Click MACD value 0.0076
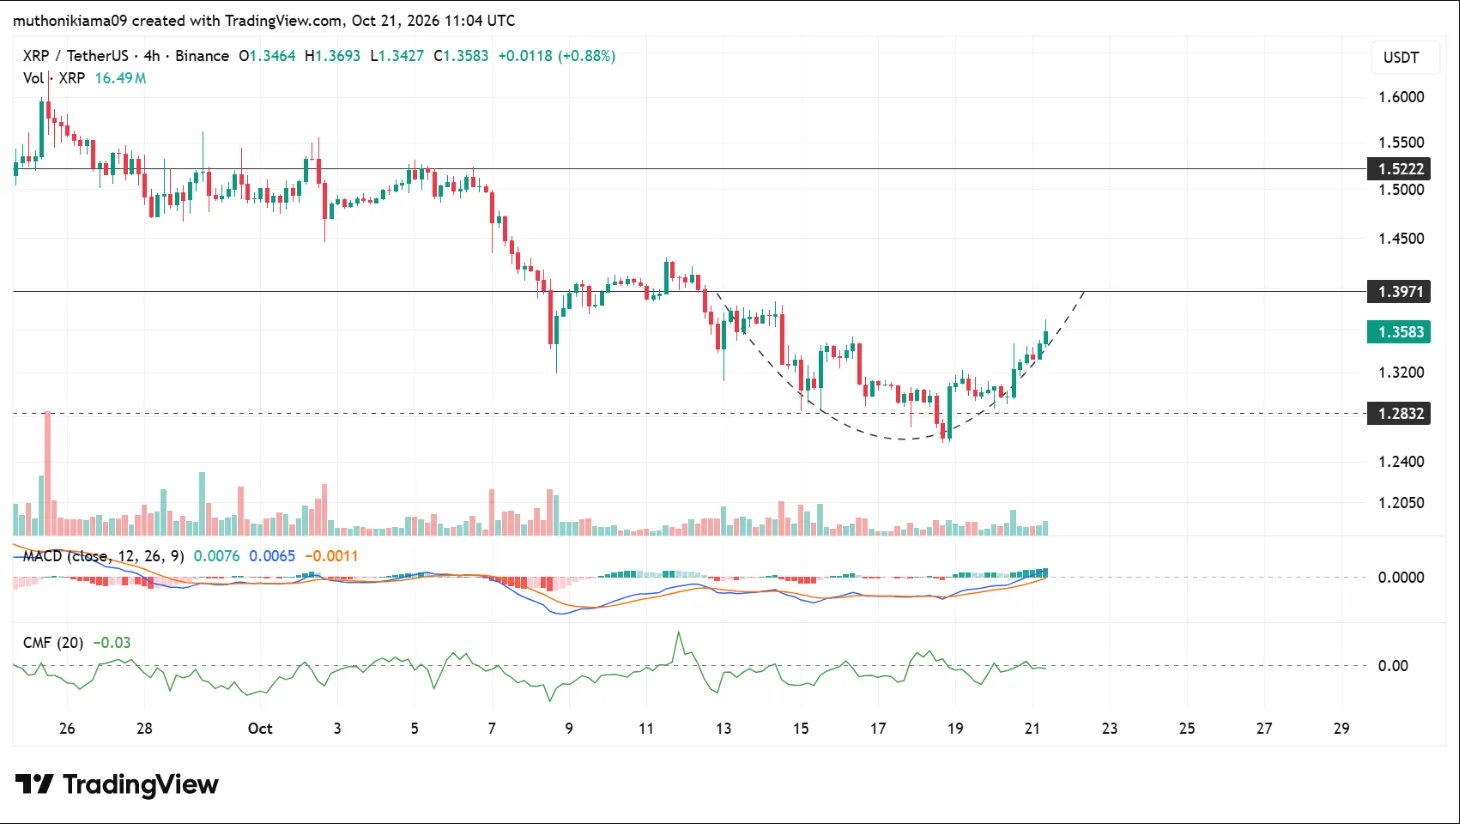This screenshot has width=1460, height=824. (x=217, y=556)
